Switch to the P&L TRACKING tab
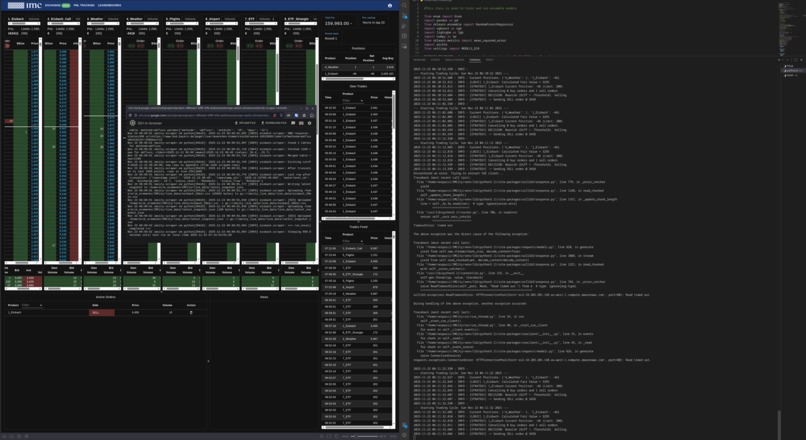The image size is (806, 440). click(84, 5)
